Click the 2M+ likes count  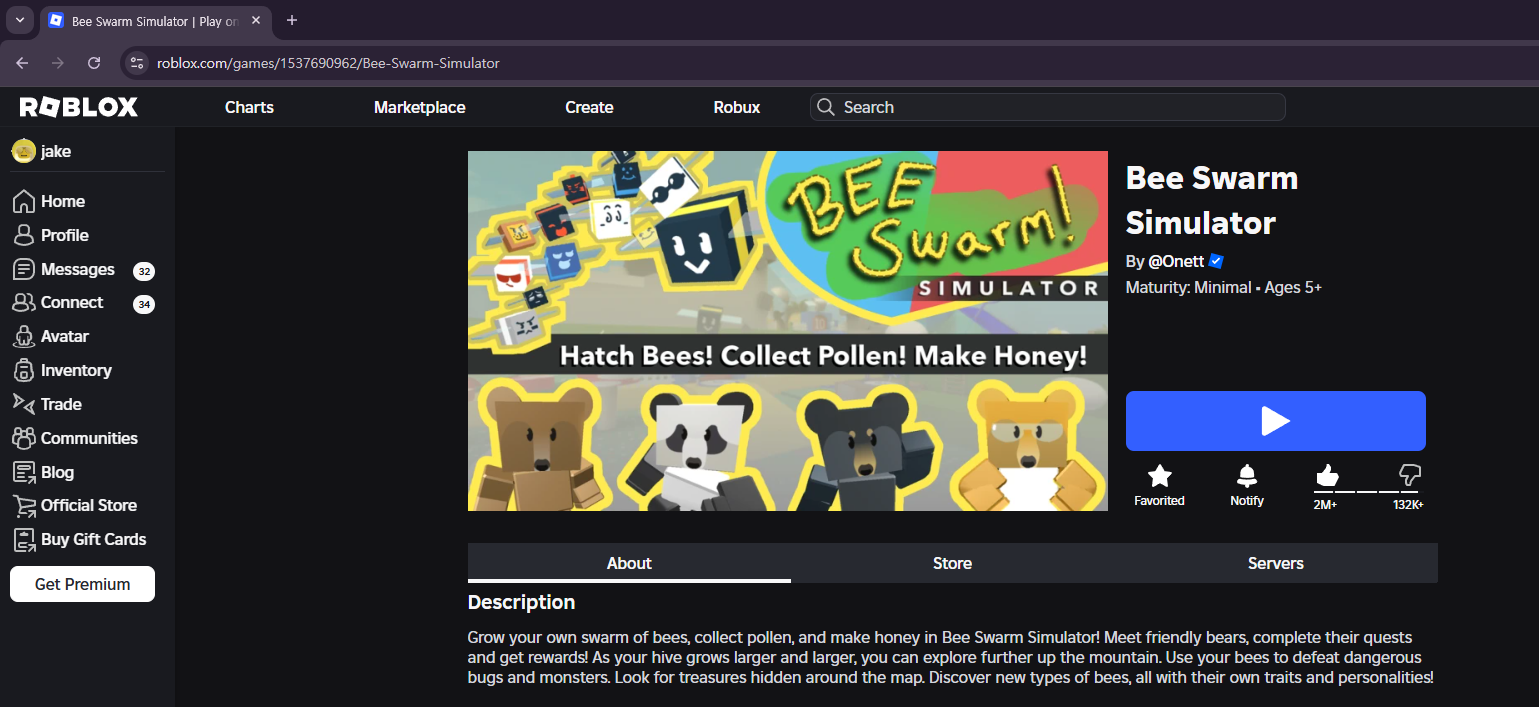pyautogui.click(x=1325, y=505)
